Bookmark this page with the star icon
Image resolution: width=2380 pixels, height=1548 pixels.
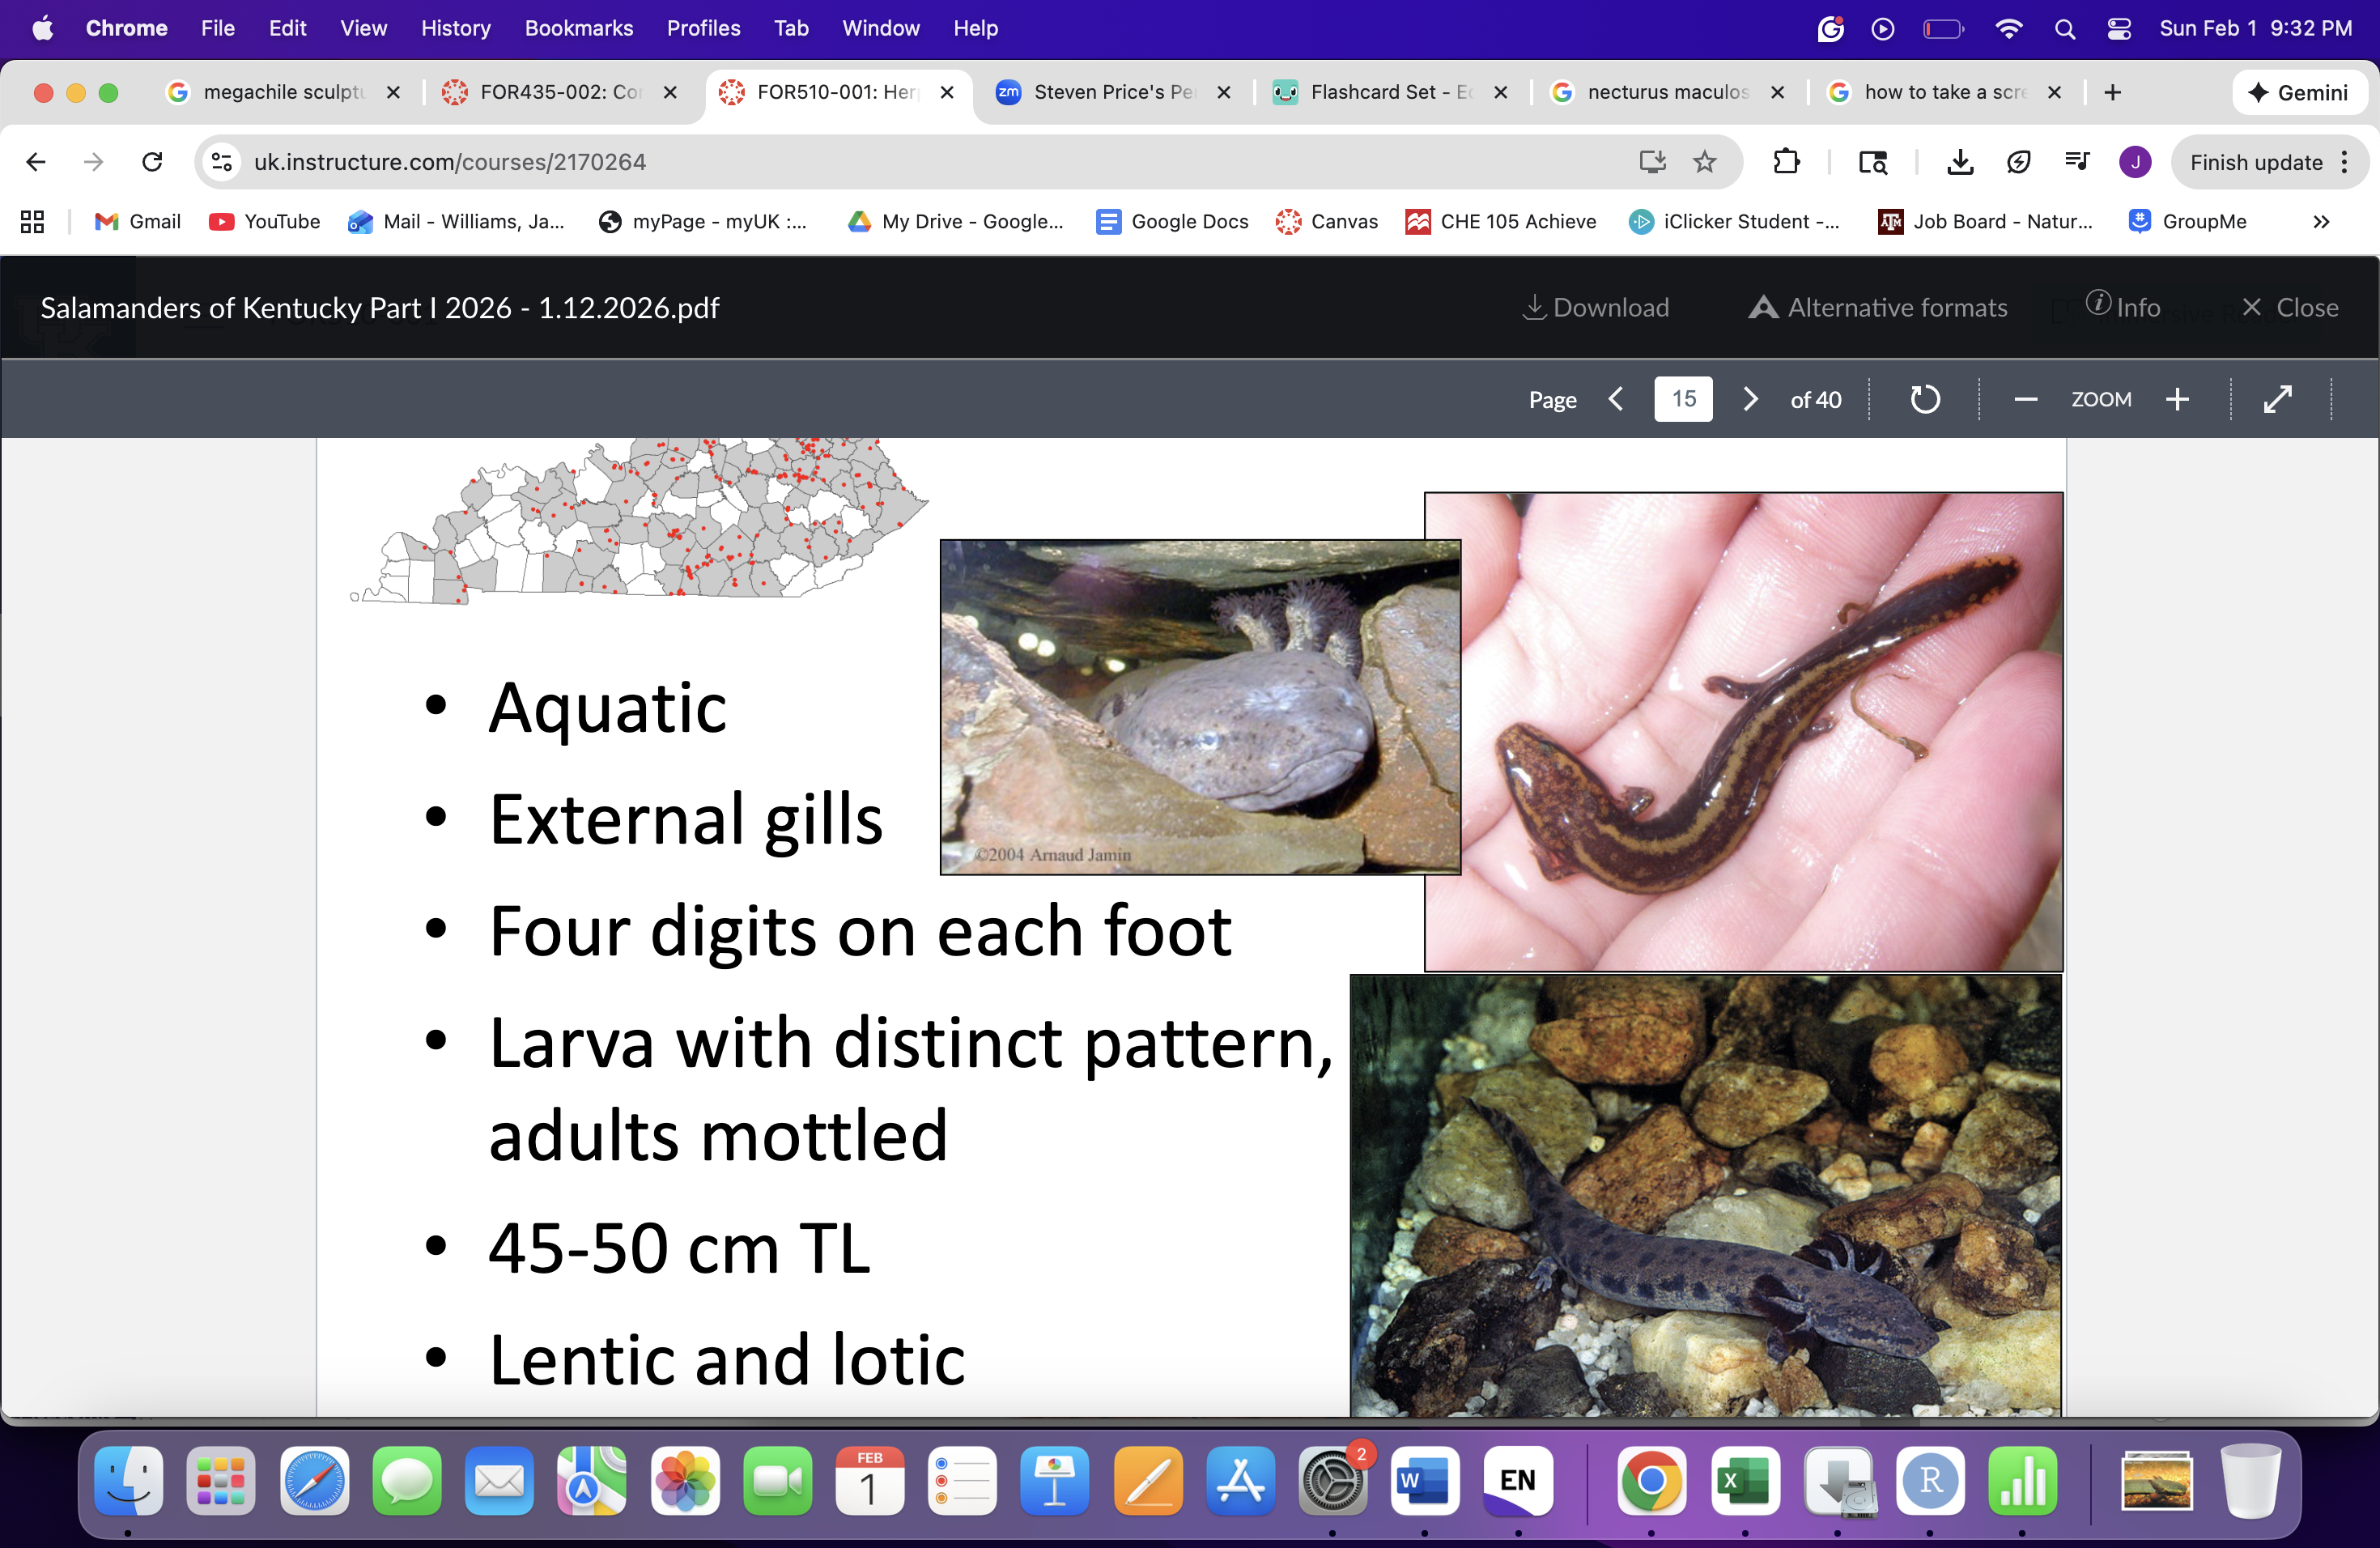click(1705, 162)
